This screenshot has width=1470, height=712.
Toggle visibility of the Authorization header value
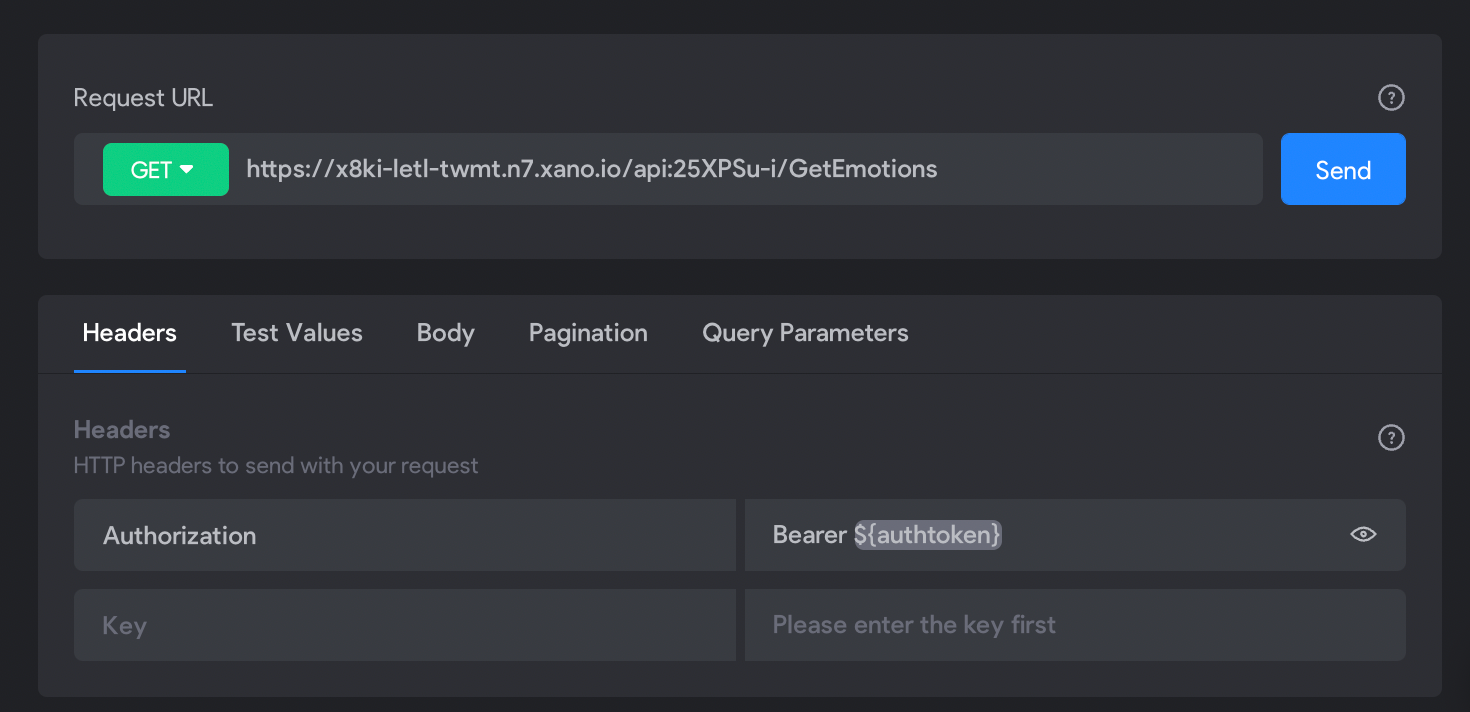[x=1363, y=535]
